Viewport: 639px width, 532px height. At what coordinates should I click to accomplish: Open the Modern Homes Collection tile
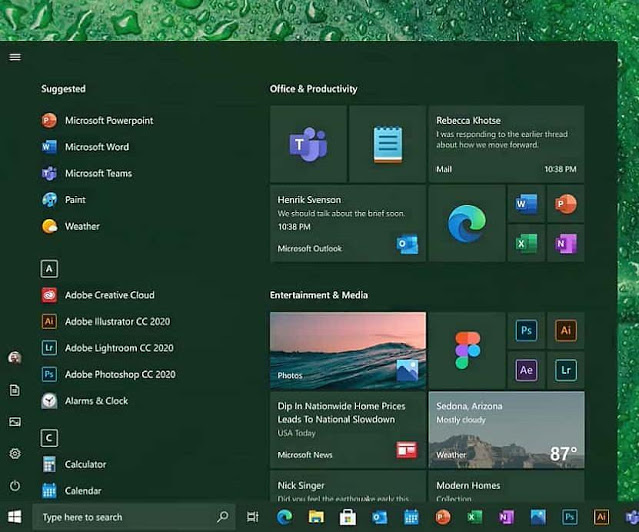507,487
